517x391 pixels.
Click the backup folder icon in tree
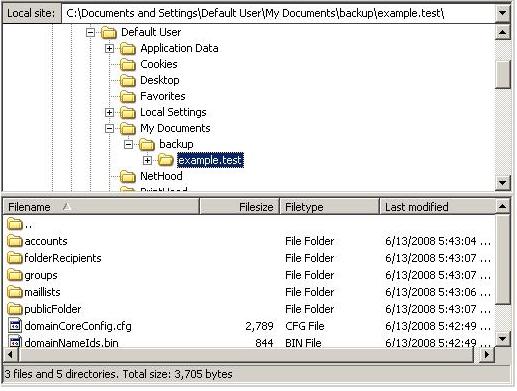tap(147, 145)
